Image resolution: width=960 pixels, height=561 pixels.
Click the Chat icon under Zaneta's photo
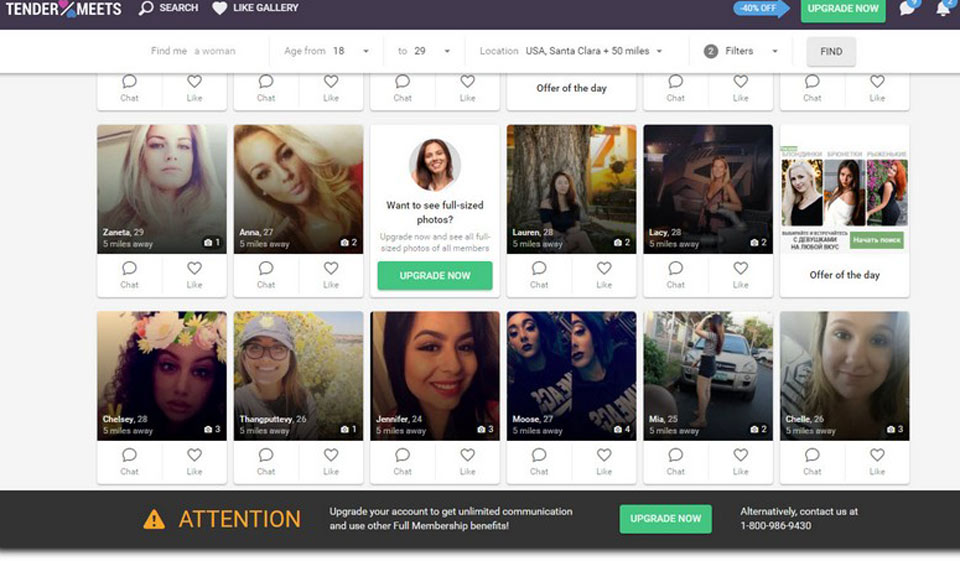[129, 269]
